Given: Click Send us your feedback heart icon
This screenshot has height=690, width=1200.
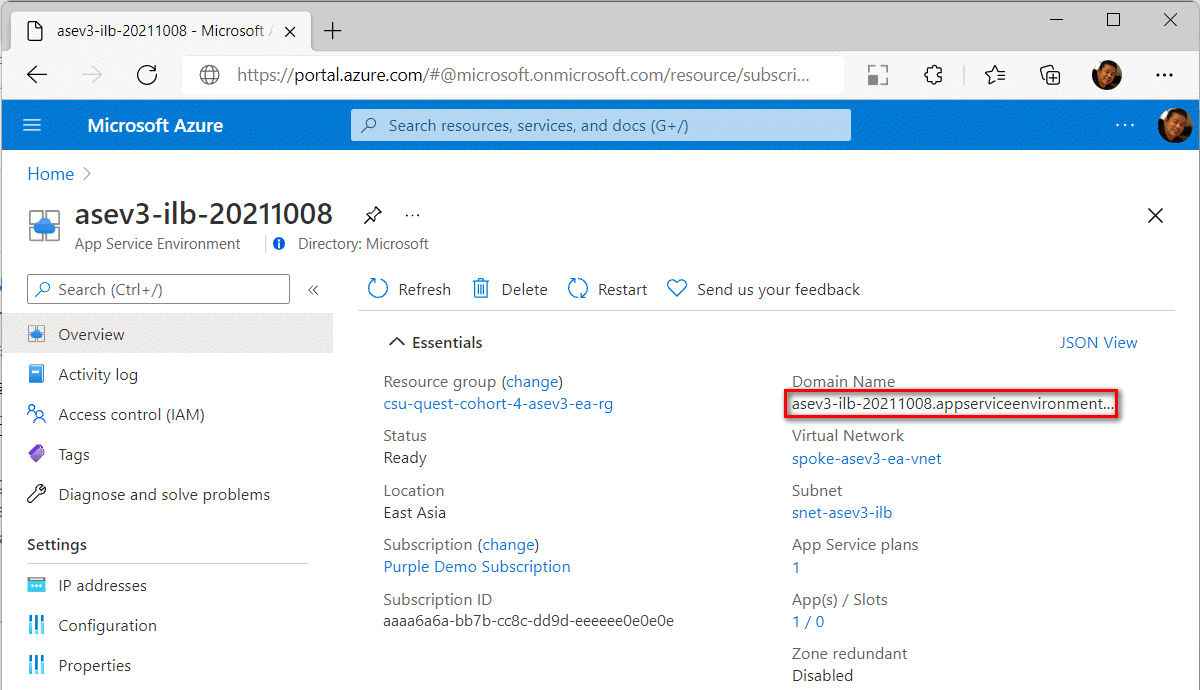Looking at the screenshot, I should (x=677, y=288).
